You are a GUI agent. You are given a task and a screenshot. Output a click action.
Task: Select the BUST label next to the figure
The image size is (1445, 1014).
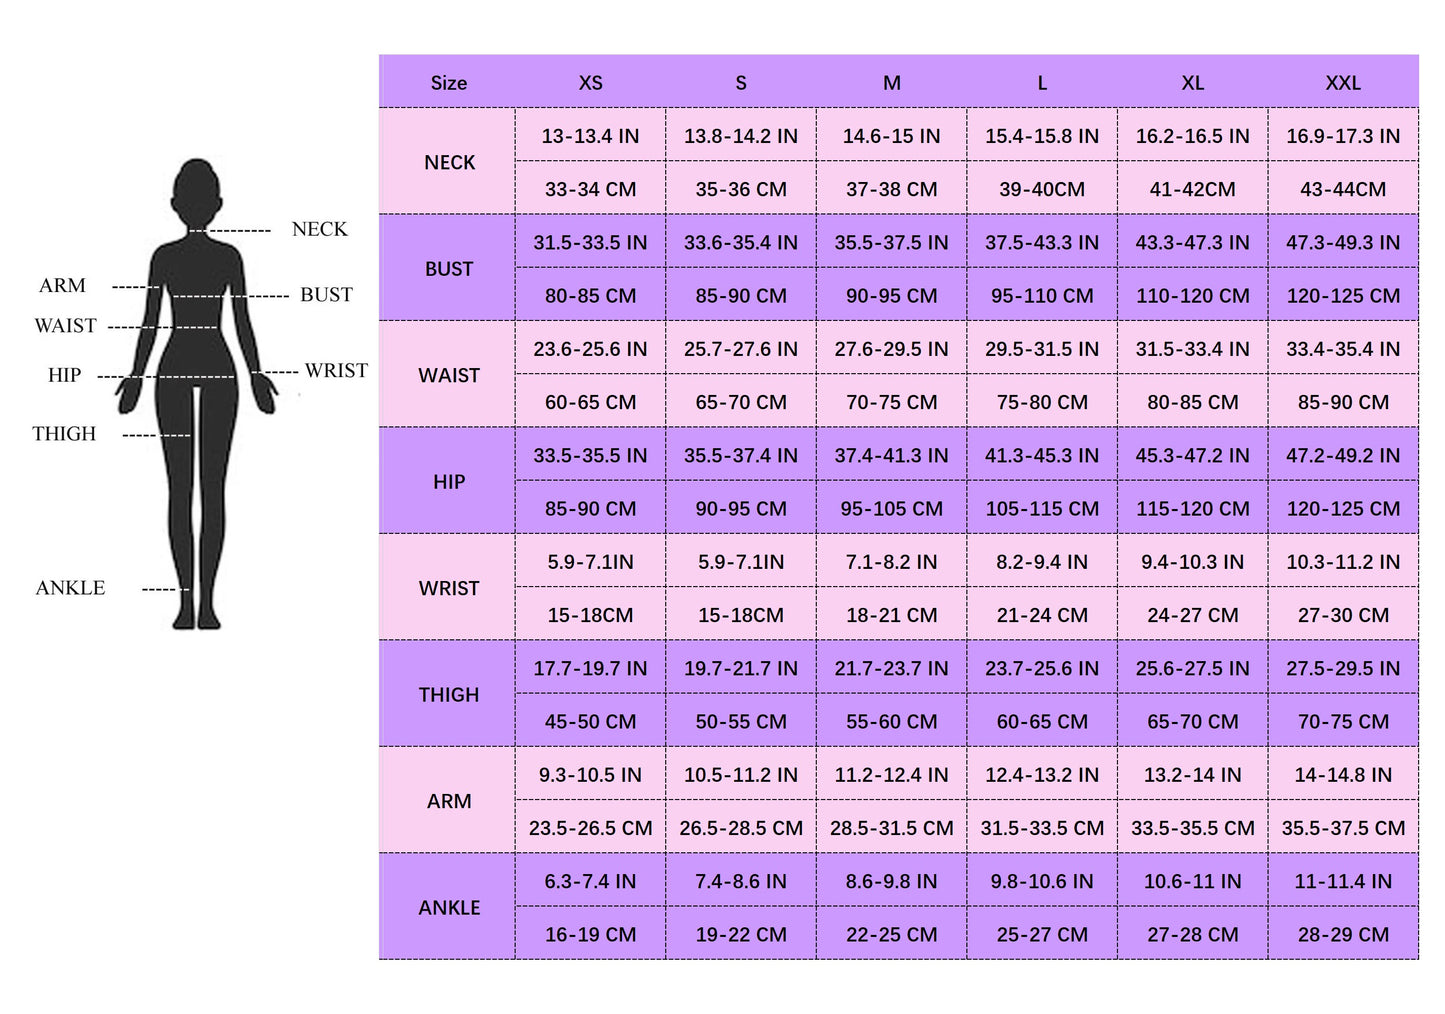(326, 295)
